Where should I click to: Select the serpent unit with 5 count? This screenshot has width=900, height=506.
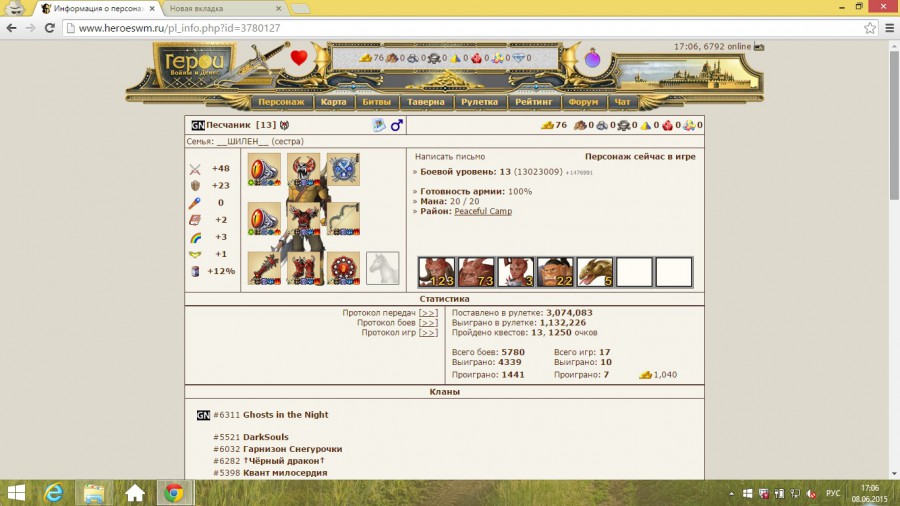point(595,272)
